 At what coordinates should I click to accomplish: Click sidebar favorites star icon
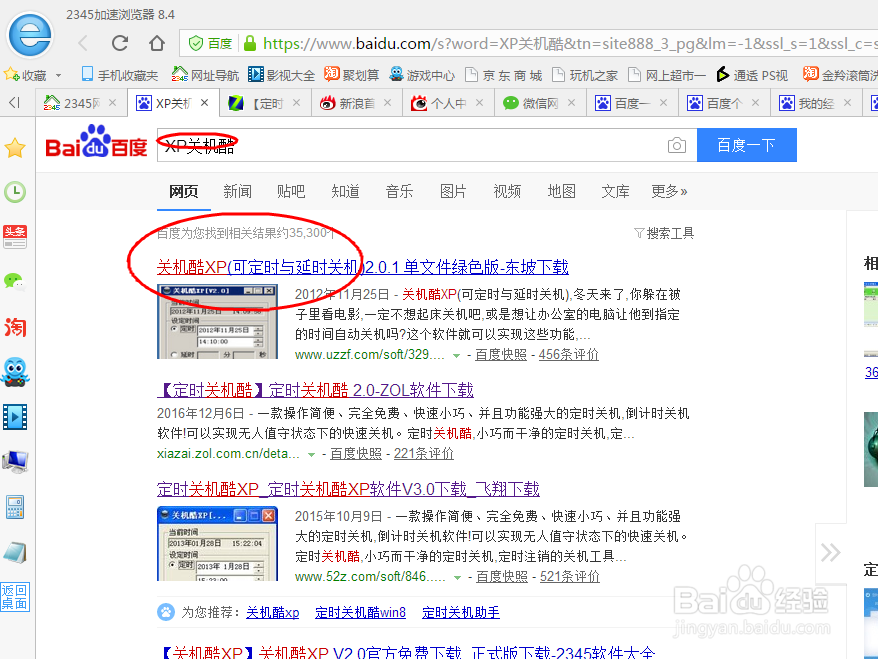15,148
